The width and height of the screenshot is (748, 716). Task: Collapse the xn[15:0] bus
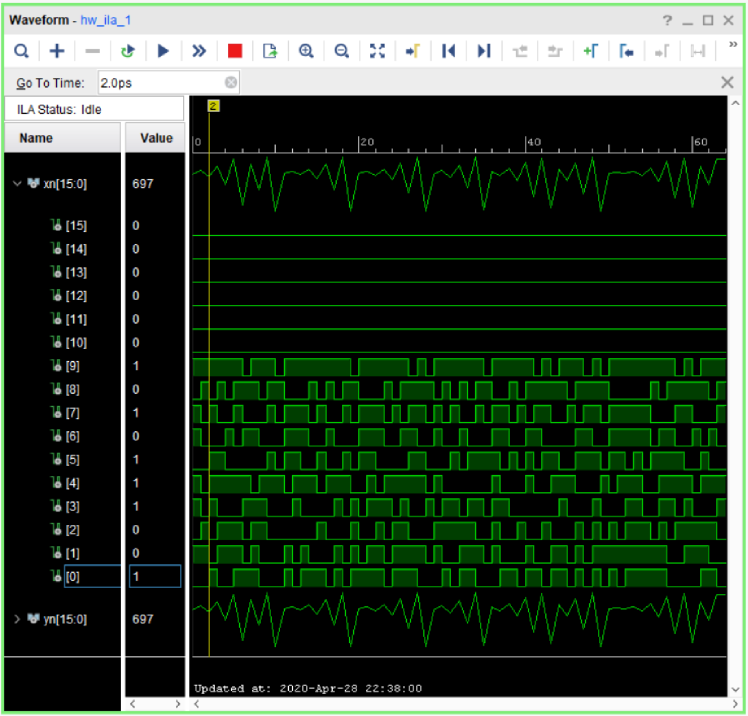click(x=17, y=183)
